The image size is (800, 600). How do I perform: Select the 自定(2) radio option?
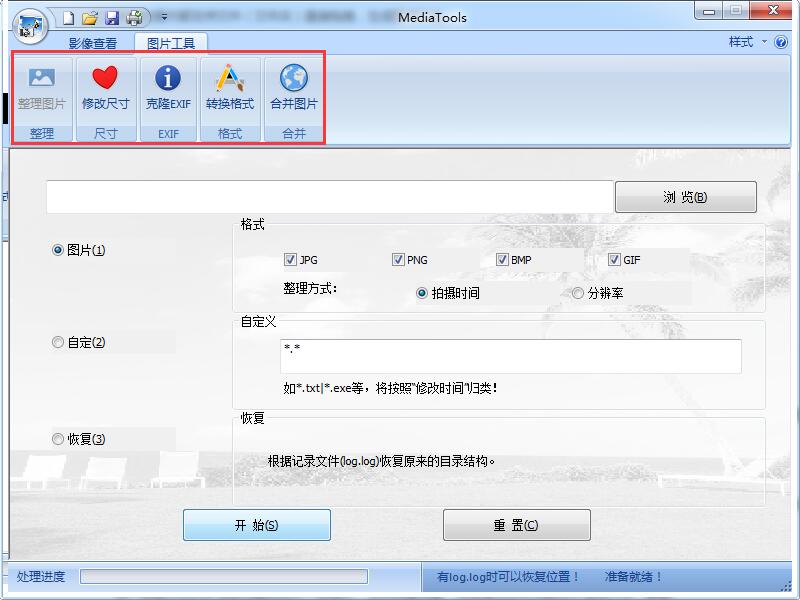click(79, 342)
